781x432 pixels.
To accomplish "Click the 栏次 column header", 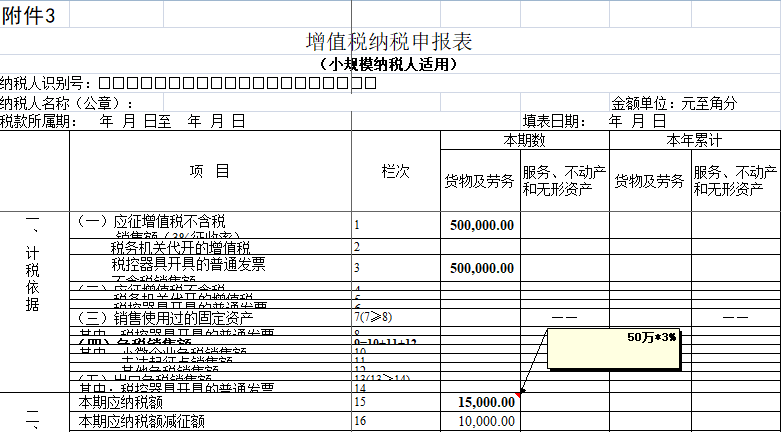I will coord(395,171).
